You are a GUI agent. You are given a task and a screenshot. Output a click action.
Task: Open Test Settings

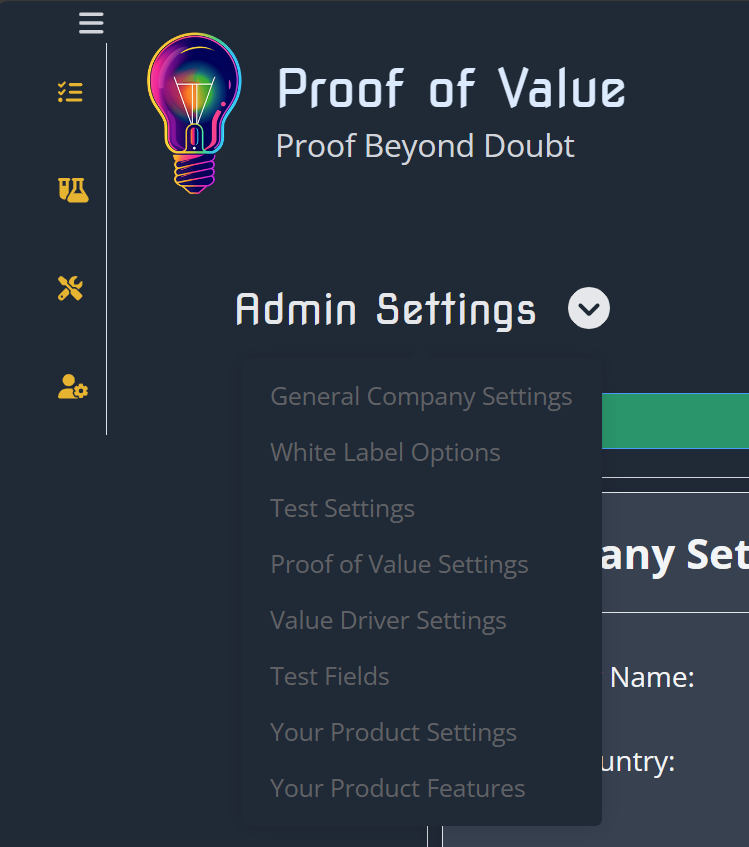click(x=342, y=508)
